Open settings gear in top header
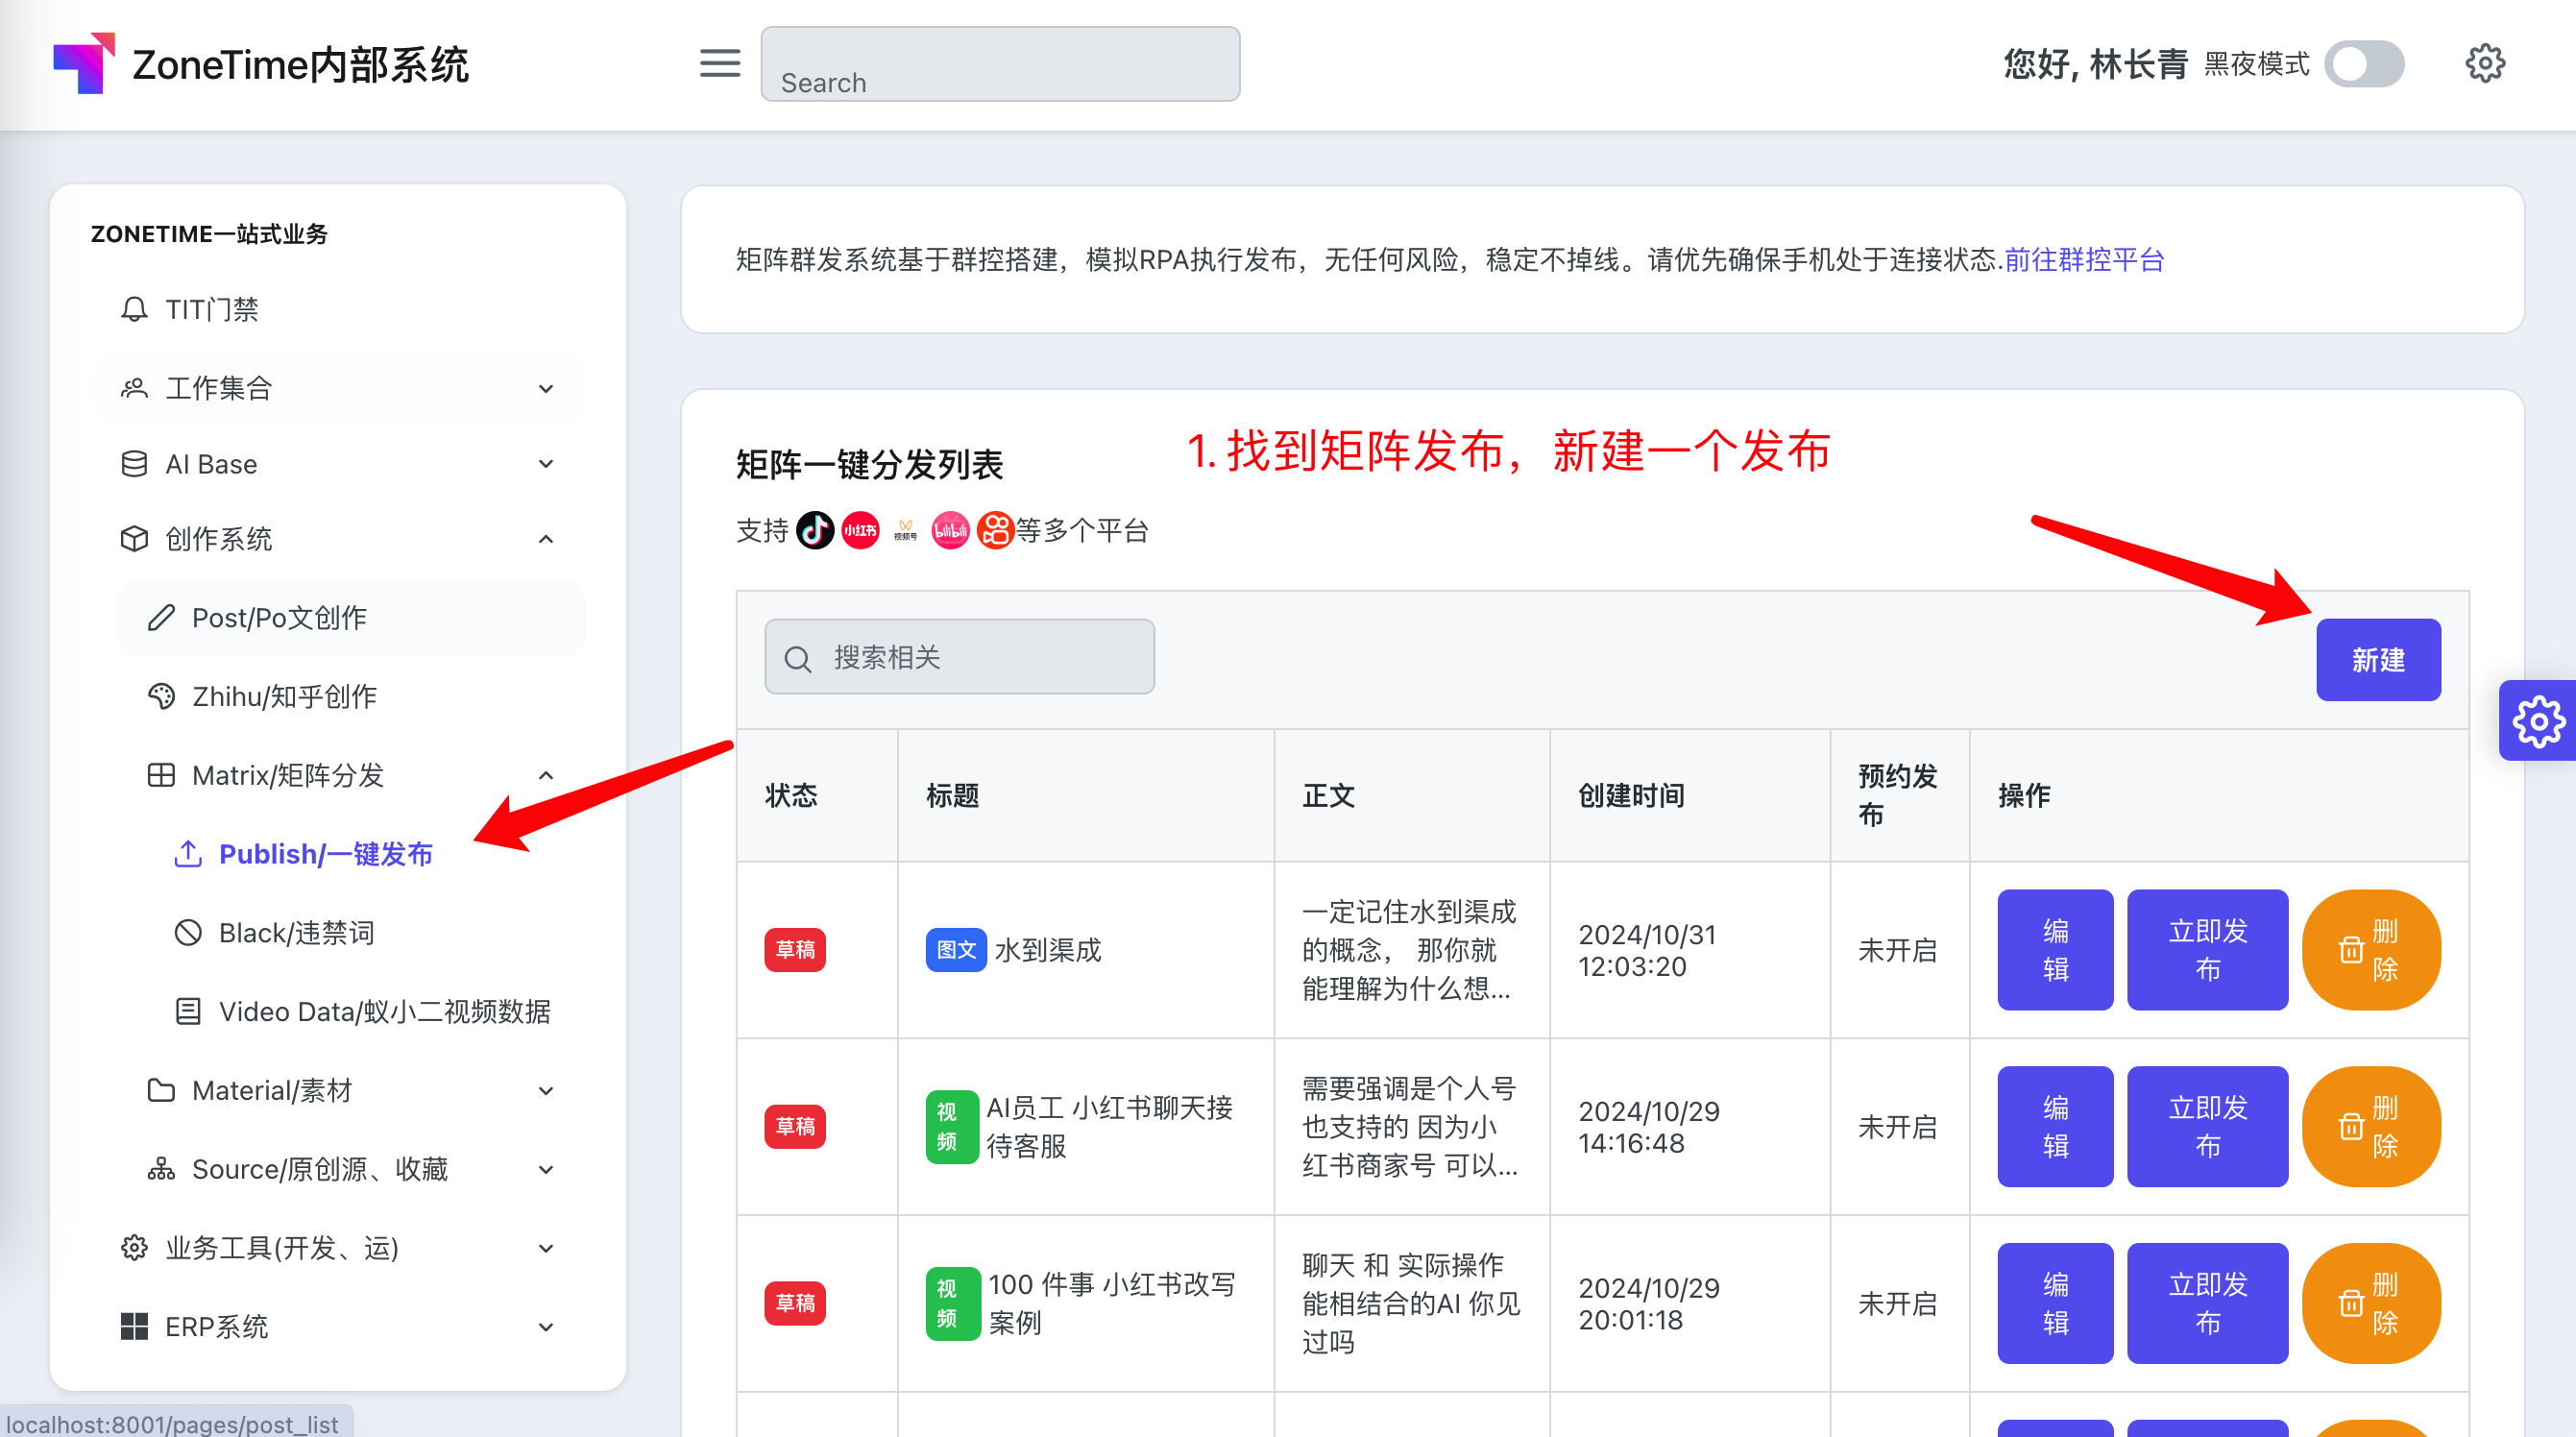Screen dimensions: 2576x1437 pyautogui.click(x=2485, y=63)
